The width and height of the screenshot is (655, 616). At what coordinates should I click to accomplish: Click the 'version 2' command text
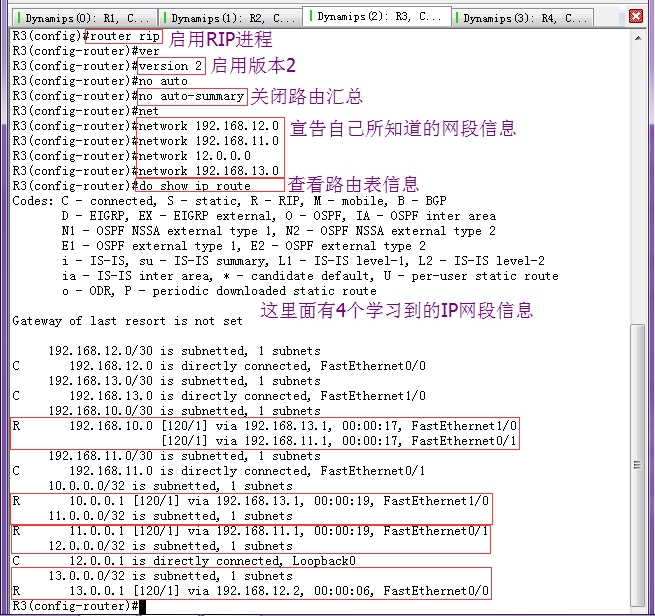click(170, 66)
